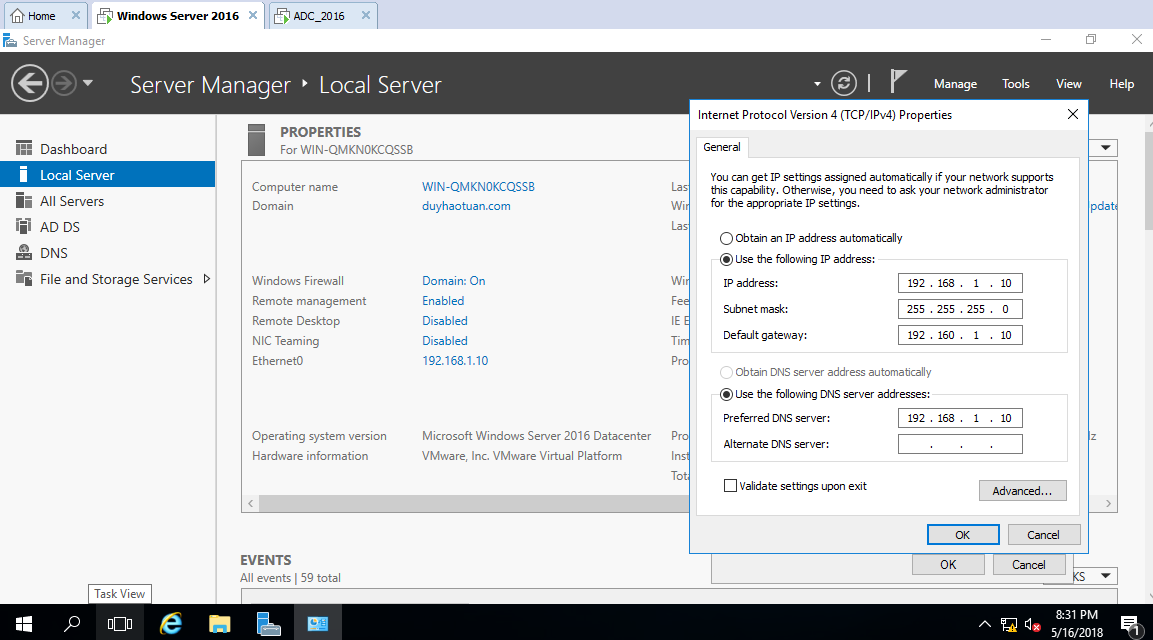
Task: Open the View menu
Action: (x=1068, y=84)
